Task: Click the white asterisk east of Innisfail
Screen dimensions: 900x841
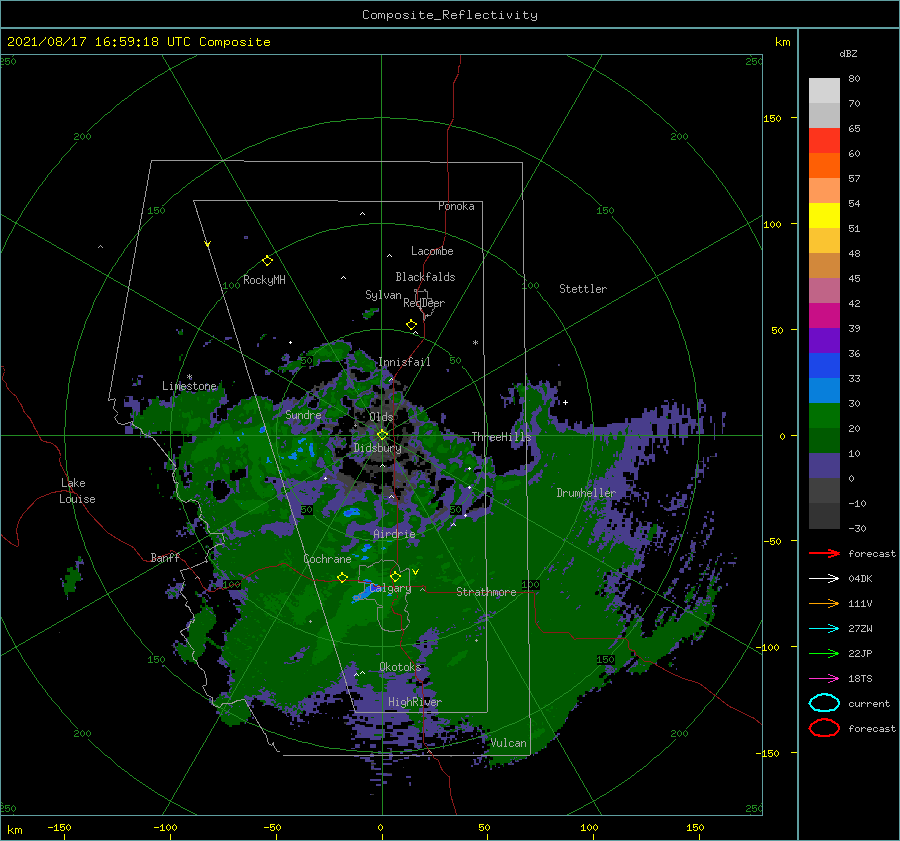Action: tap(475, 343)
